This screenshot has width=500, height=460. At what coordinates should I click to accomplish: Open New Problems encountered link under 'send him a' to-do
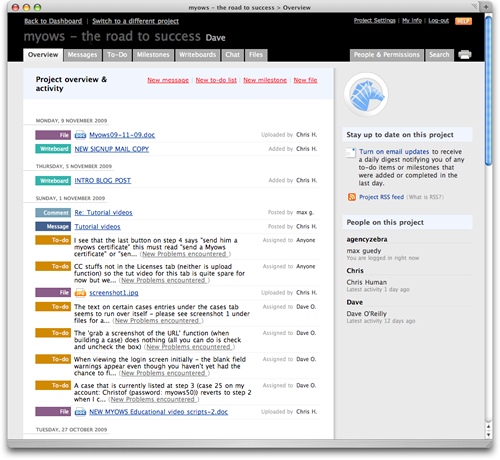click(184, 254)
